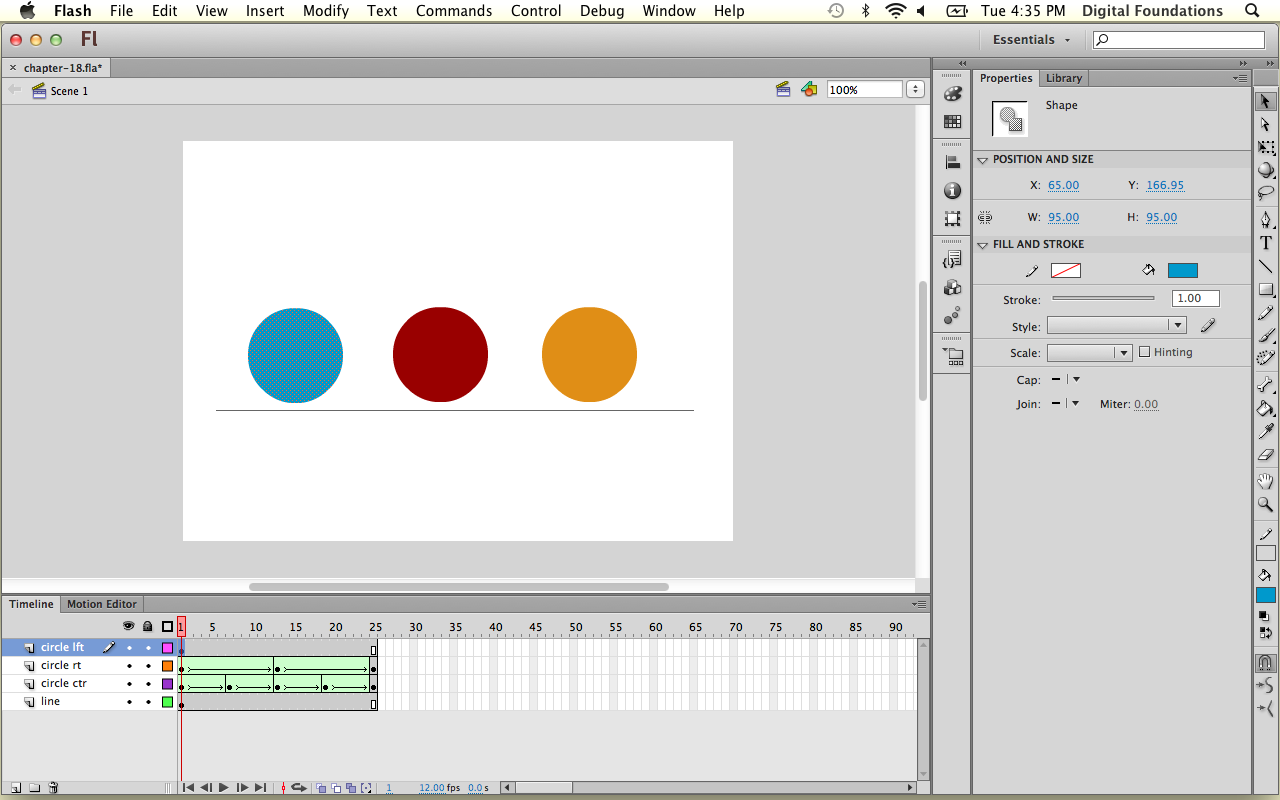
Task: Click the Spotlight search icon in menu bar
Action: [1252, 11]
